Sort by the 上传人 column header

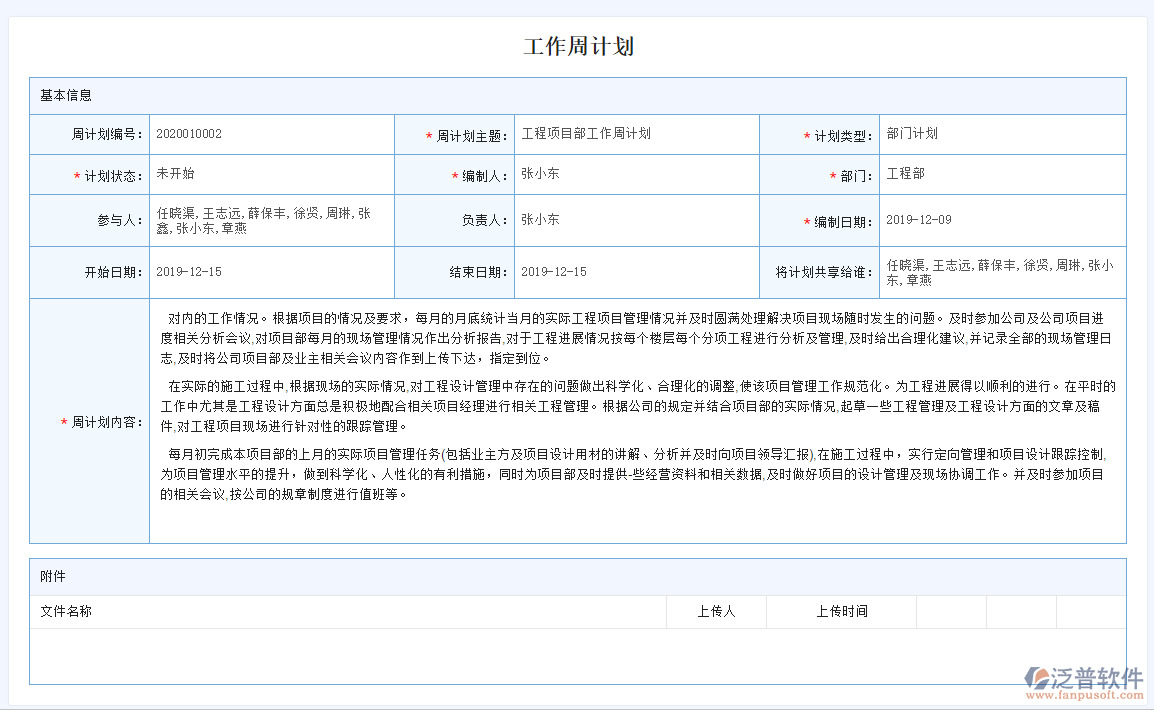(x=716, y=611)
